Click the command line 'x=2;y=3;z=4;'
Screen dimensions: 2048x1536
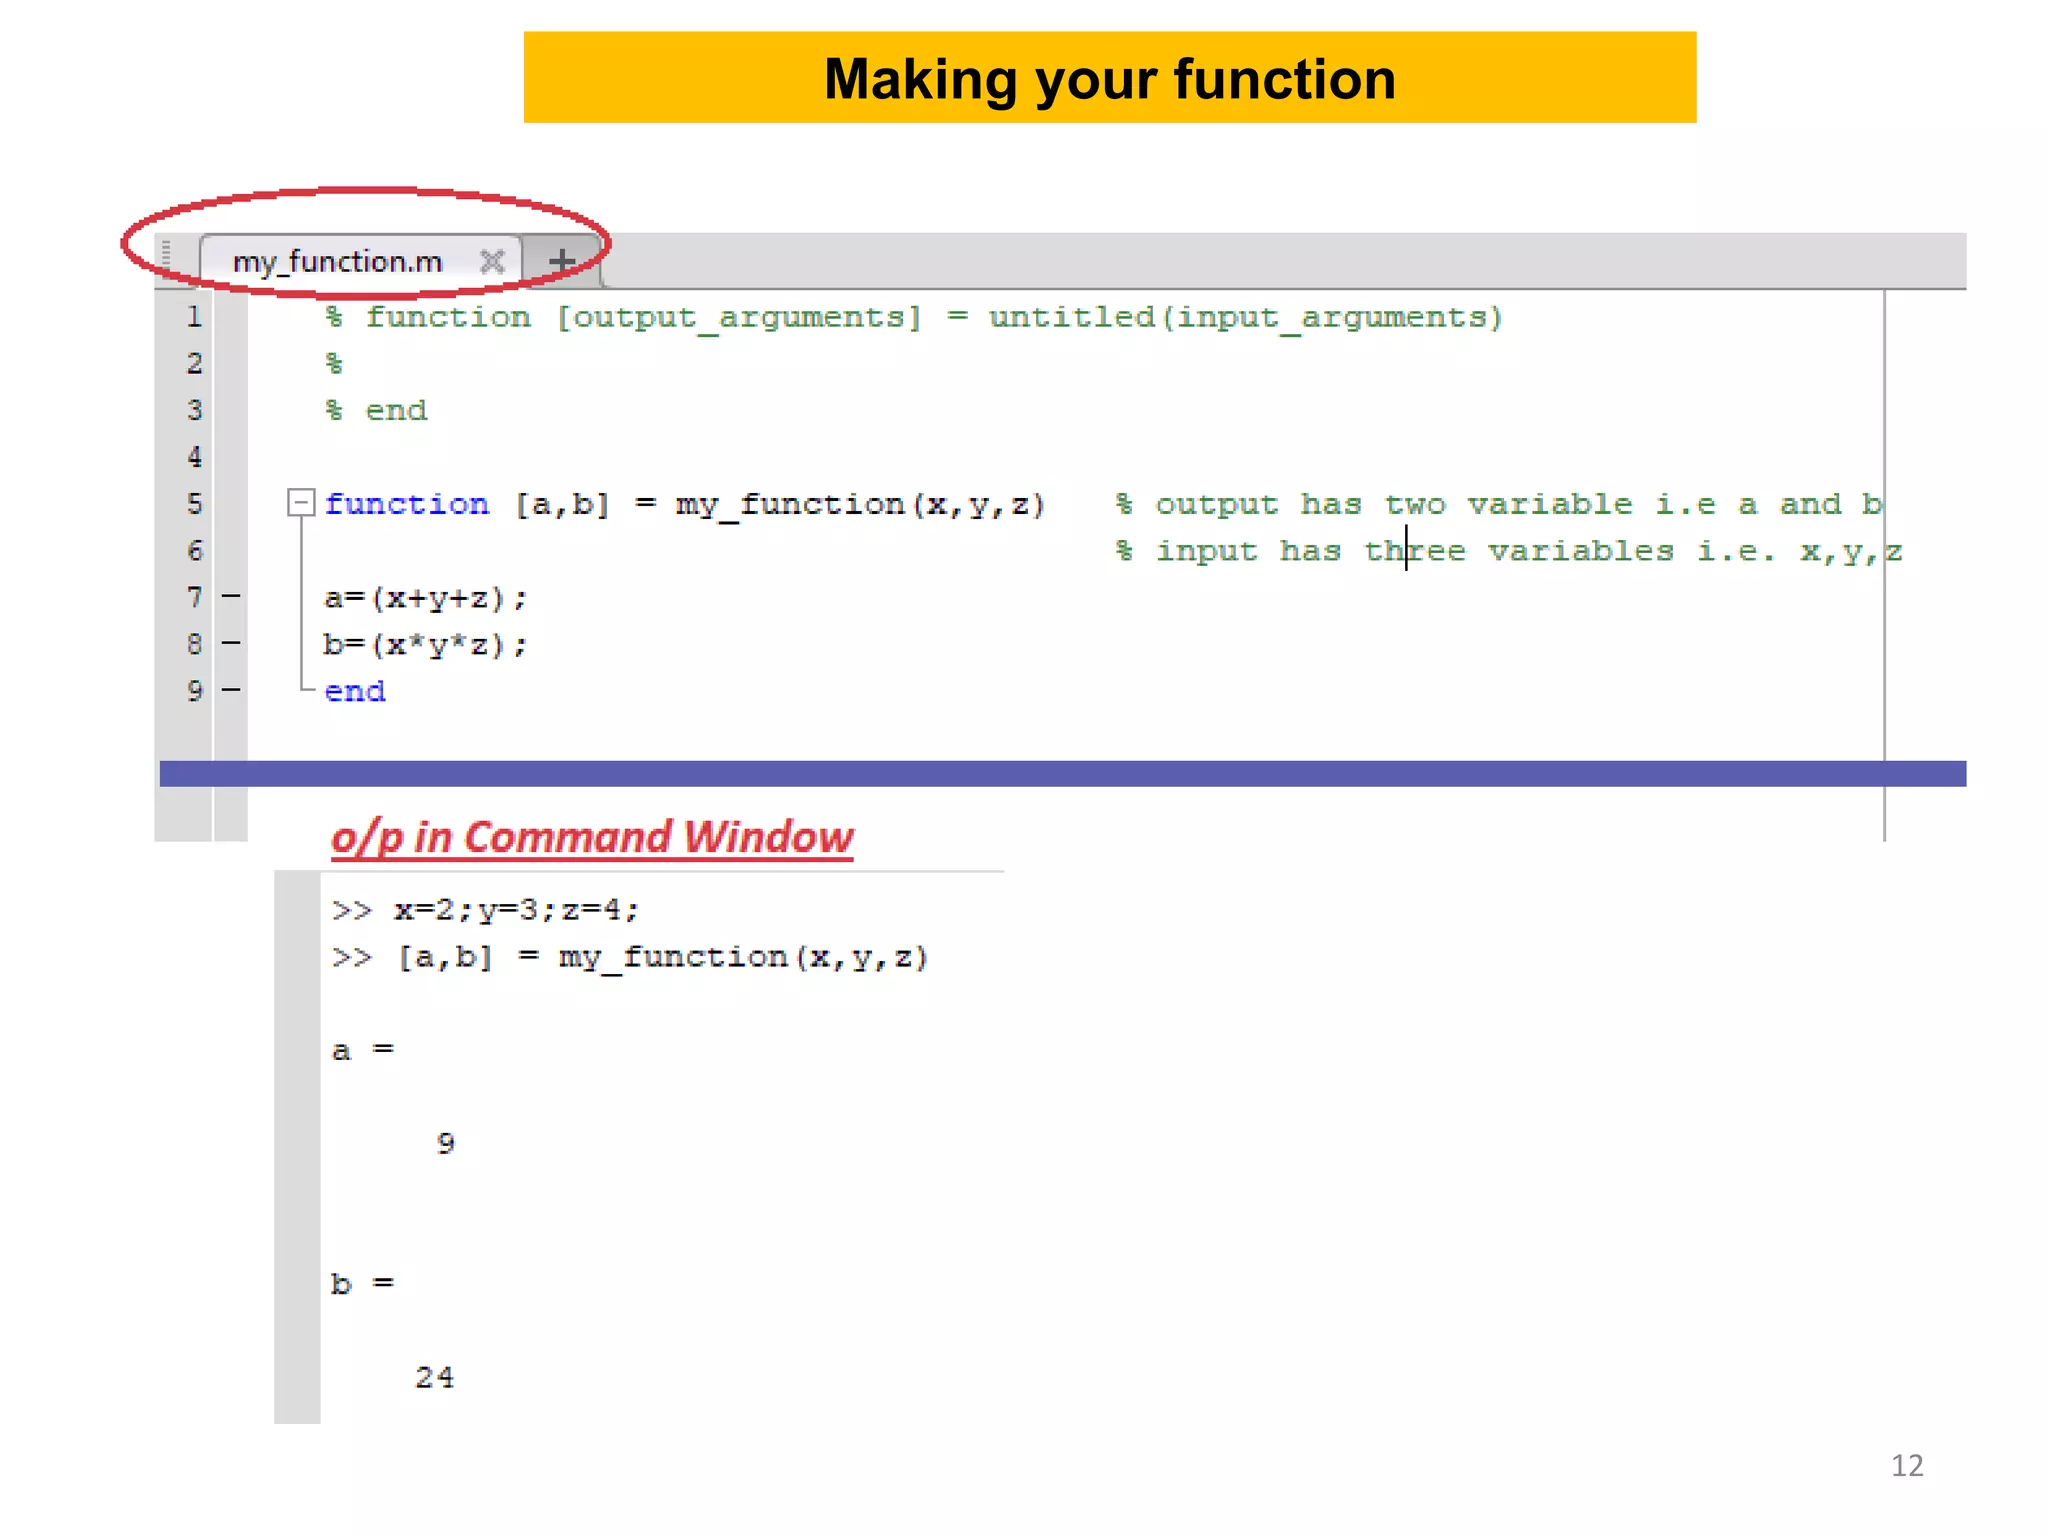pyautogui.click(x=516, y=910)
